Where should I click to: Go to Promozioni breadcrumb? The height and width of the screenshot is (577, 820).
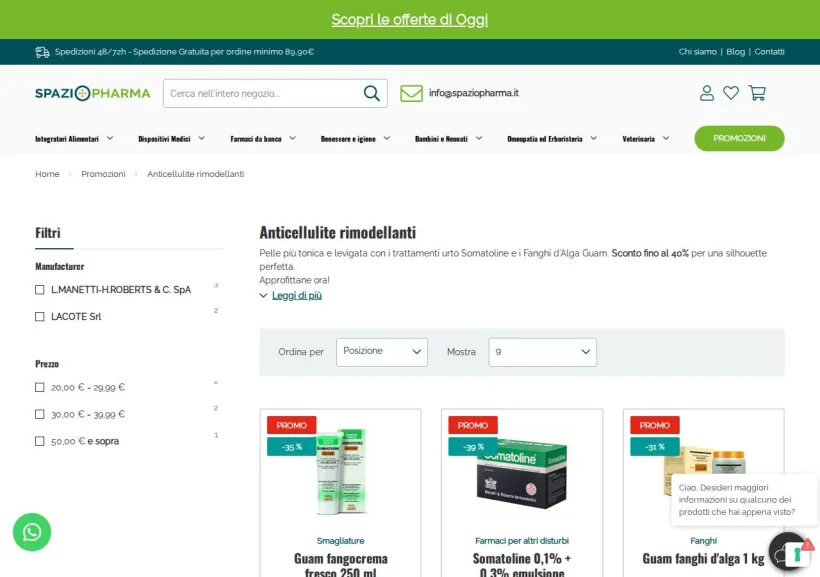click(103, 174)
